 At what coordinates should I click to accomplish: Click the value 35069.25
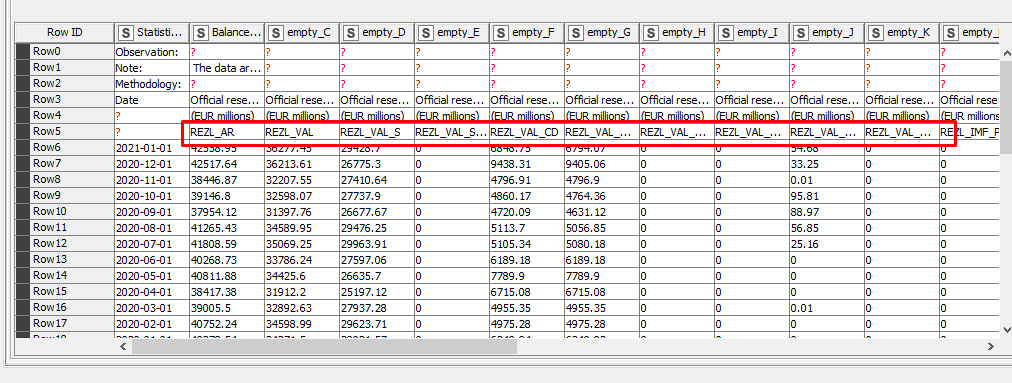pyautogui.click(x=301, y=243)
